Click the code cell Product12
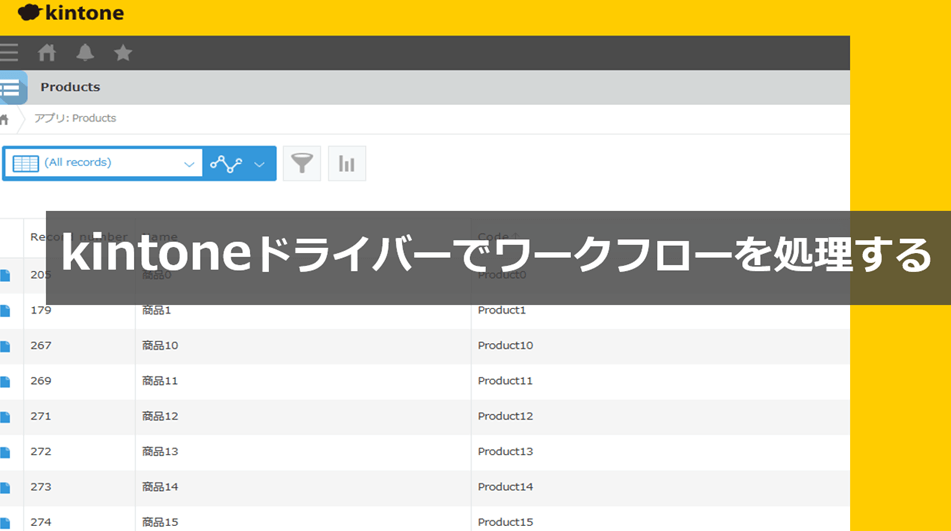 pyautogui.click(x=505, y=416)
